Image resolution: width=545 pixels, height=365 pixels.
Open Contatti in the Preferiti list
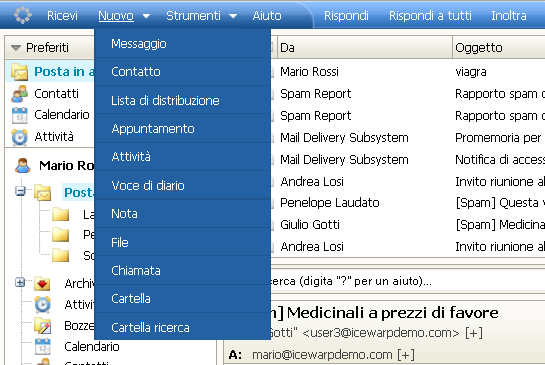(x=56, y=94)
